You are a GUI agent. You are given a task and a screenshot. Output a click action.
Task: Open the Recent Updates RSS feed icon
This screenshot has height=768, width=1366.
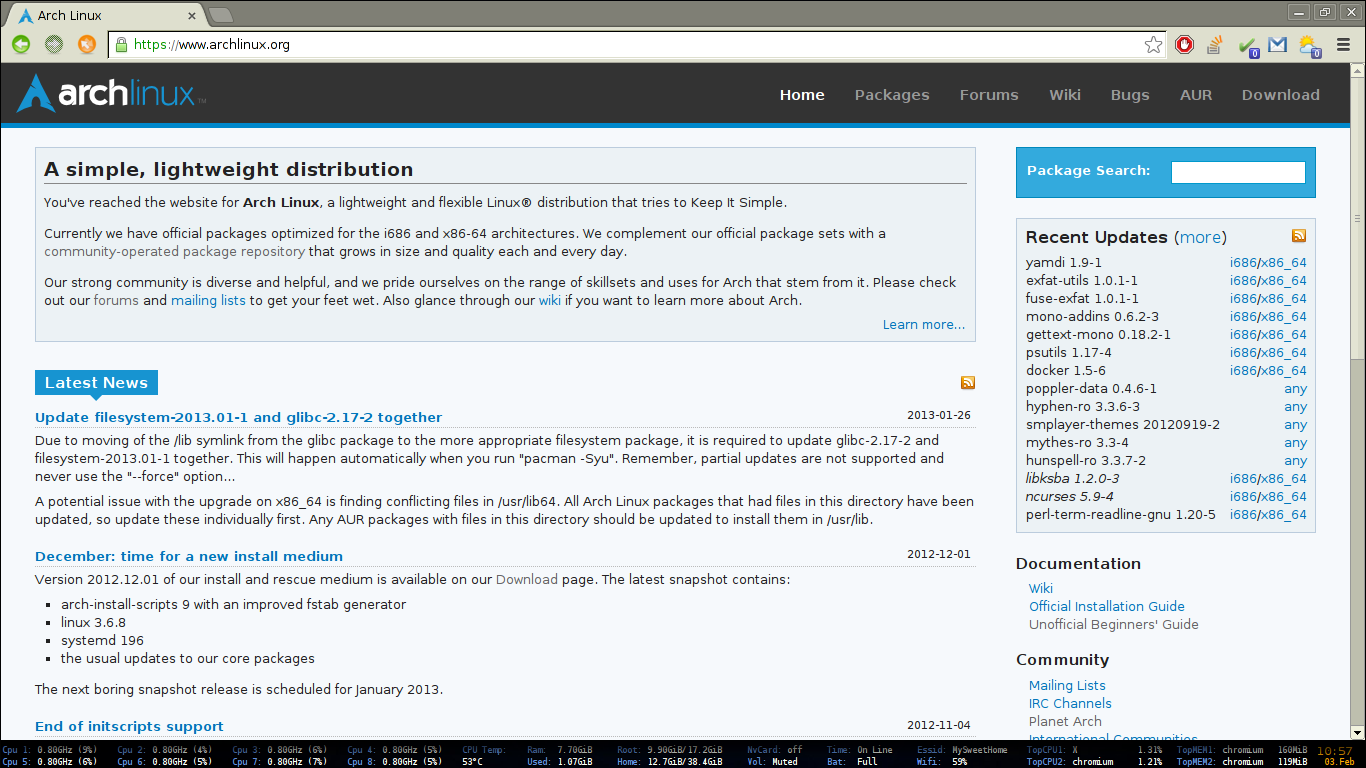click(x=1299, y=236)
